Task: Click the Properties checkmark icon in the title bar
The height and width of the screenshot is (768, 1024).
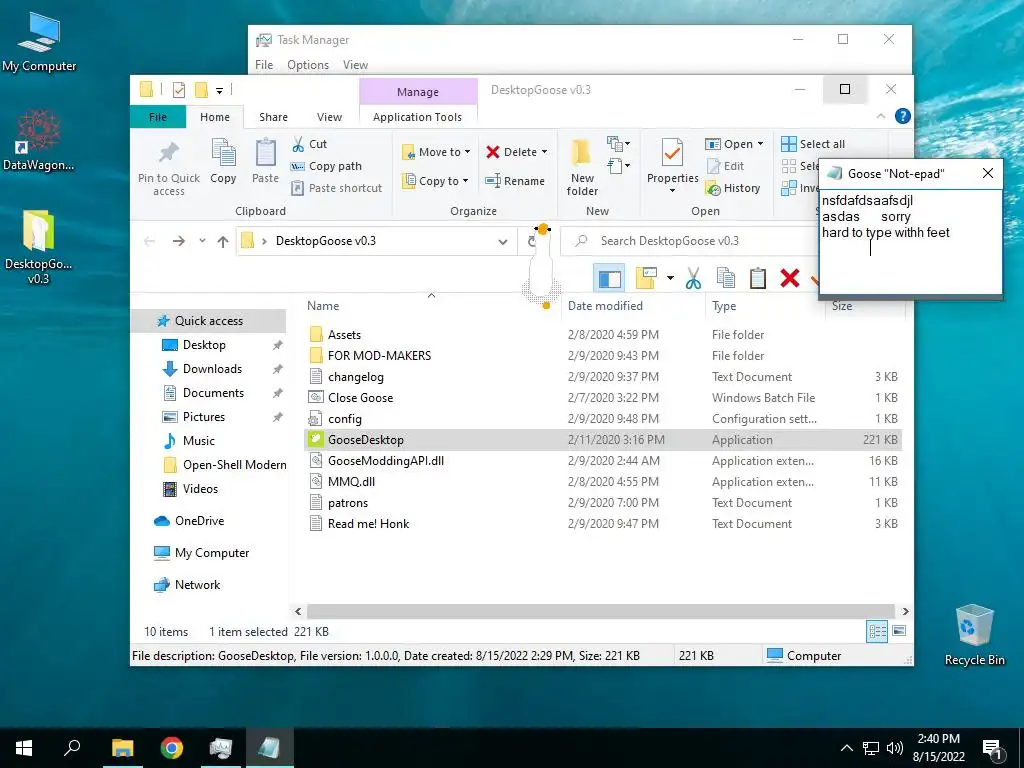Action: (x=178, y=90)
